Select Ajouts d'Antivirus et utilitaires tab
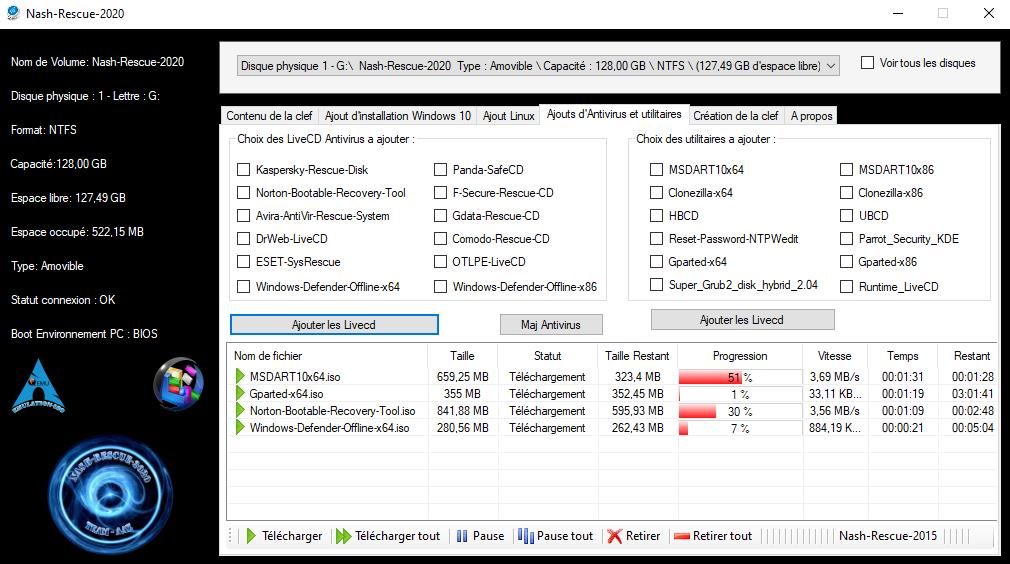 pyautogui.click(x=614, y=114)
